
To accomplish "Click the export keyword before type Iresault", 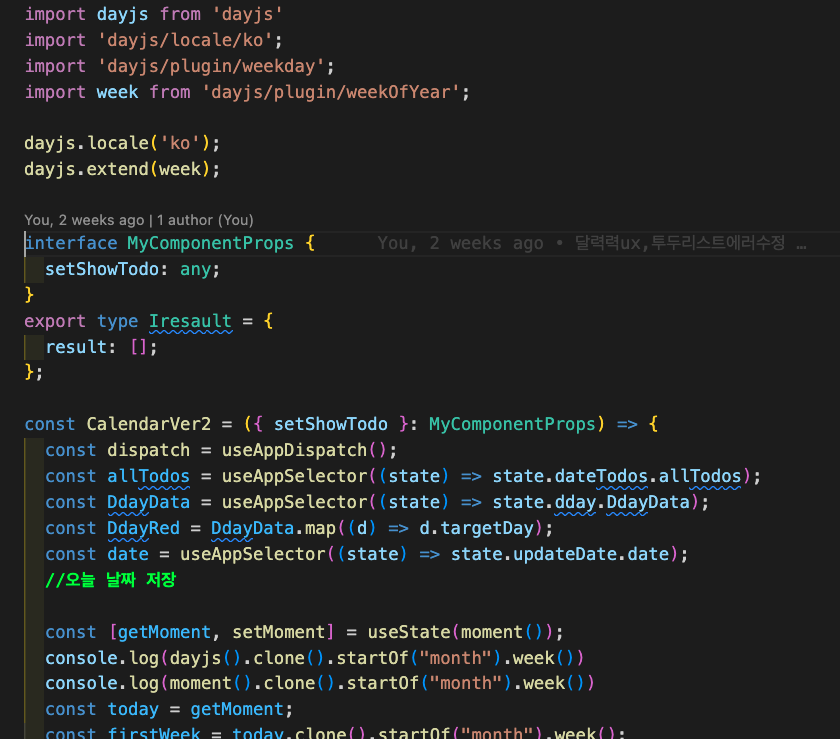I will tap(55, 321).
